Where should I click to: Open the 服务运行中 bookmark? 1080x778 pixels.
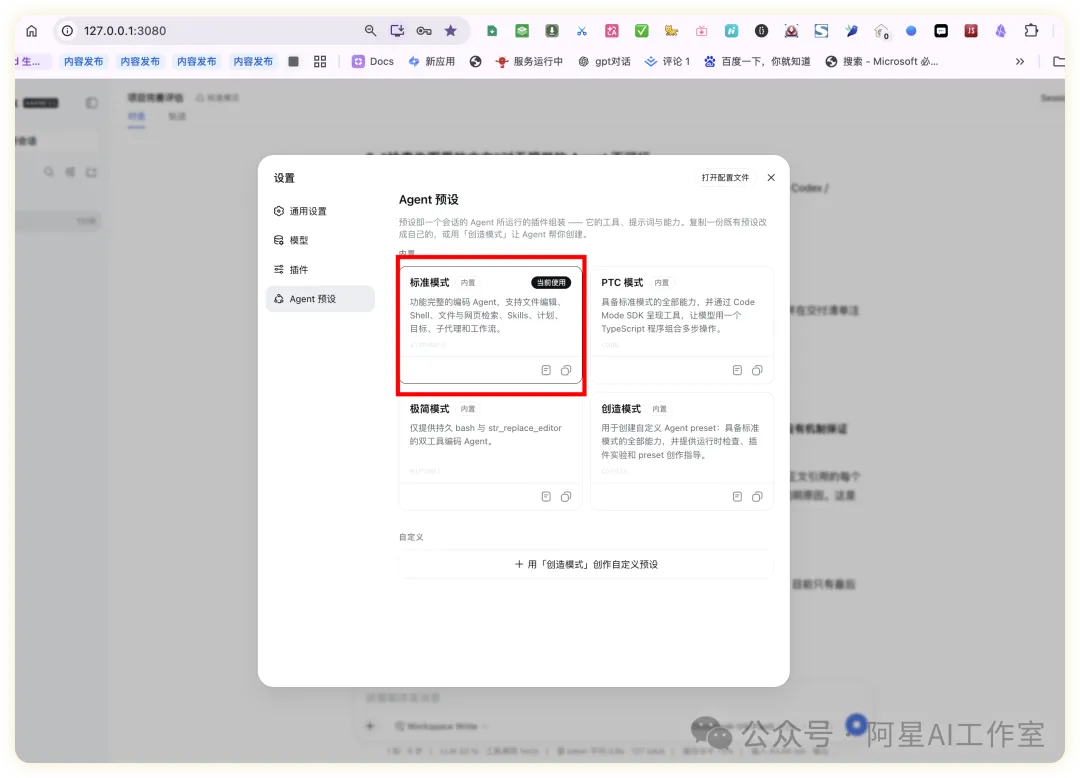tap(529, 61)
